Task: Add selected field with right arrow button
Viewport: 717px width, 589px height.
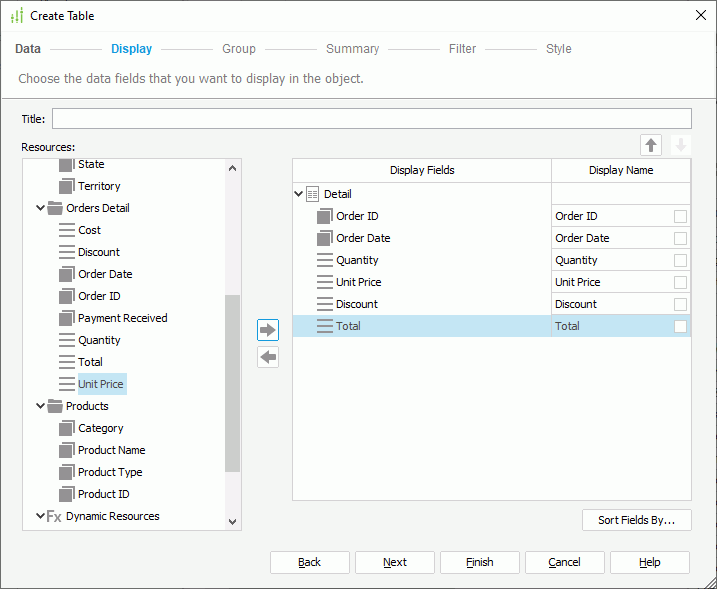Action: click(268, 330)
